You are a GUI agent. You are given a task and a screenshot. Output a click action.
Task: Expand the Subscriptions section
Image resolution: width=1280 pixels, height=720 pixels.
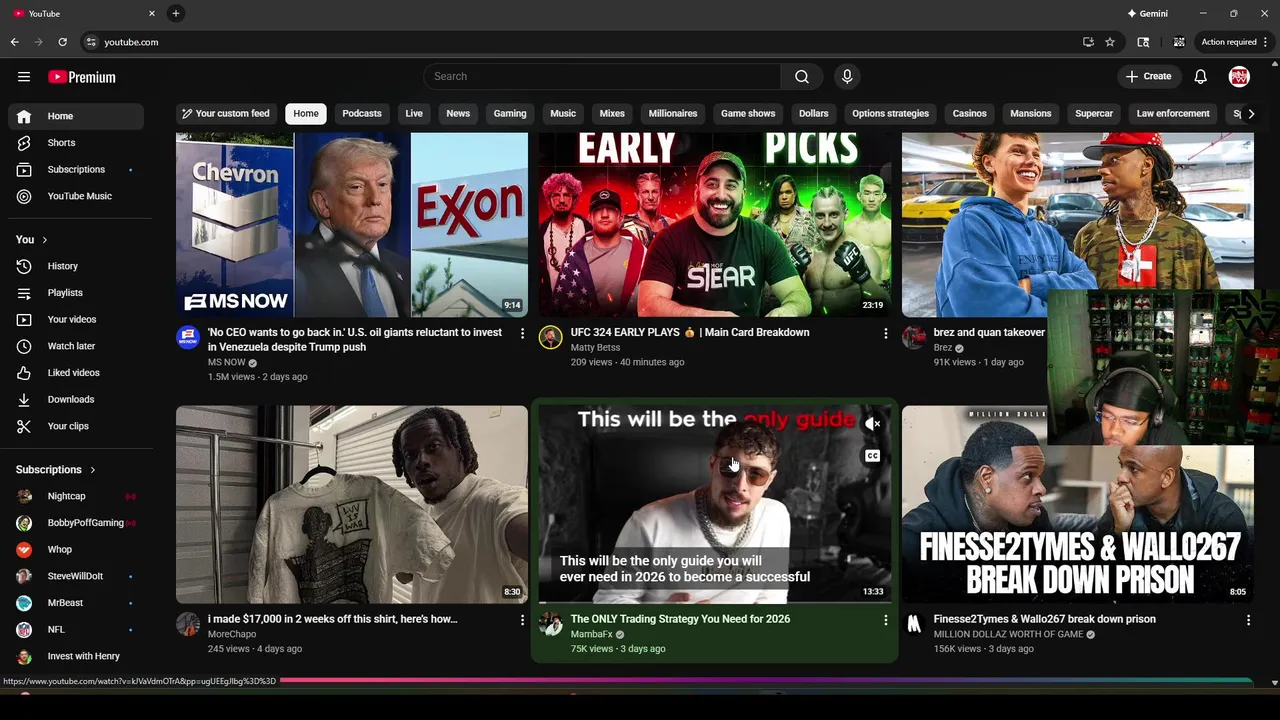point(56,470)
